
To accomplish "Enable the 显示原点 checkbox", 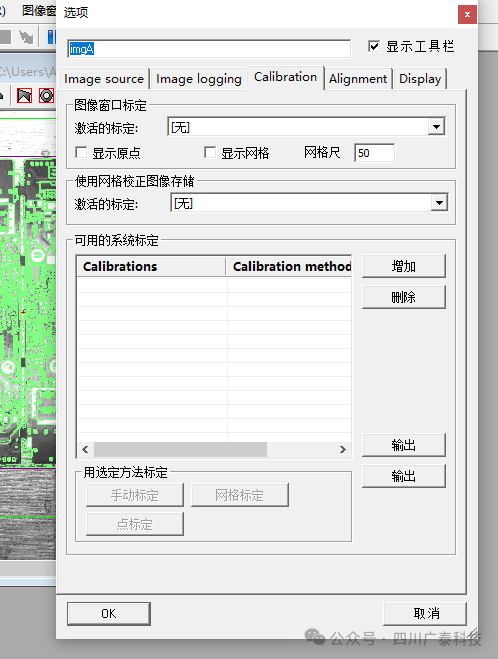I will pos(81,152).
